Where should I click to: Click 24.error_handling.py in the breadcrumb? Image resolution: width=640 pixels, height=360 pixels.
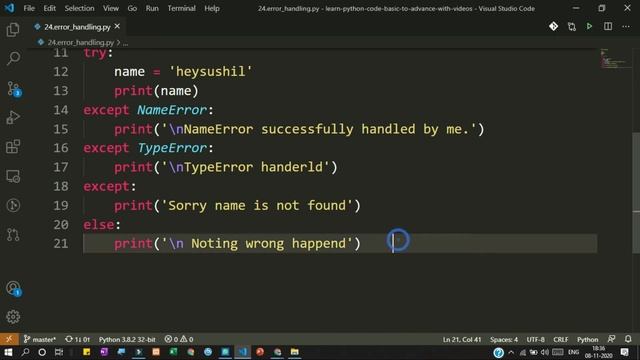pyautogui.click(x=80, y=42)
